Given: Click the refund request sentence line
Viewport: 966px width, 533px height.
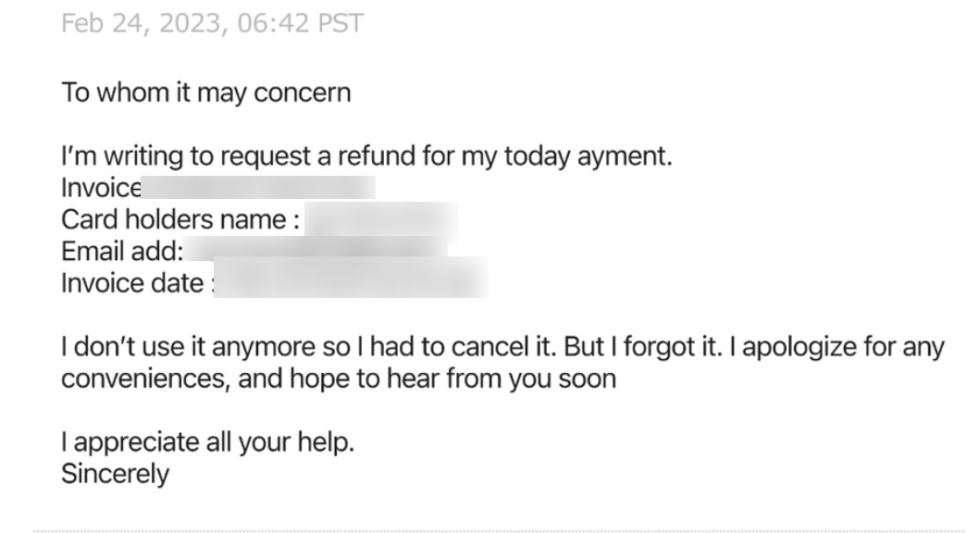Looking at the screenshot, I should (367, 156).
